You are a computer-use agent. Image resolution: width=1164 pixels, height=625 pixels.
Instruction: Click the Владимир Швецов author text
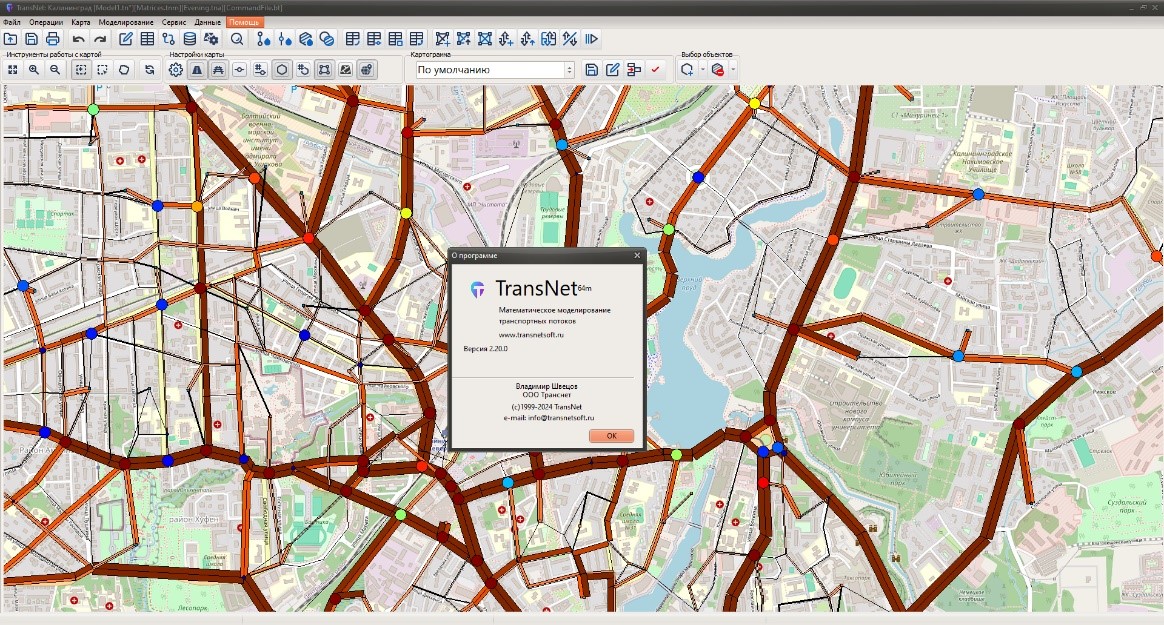546,386
